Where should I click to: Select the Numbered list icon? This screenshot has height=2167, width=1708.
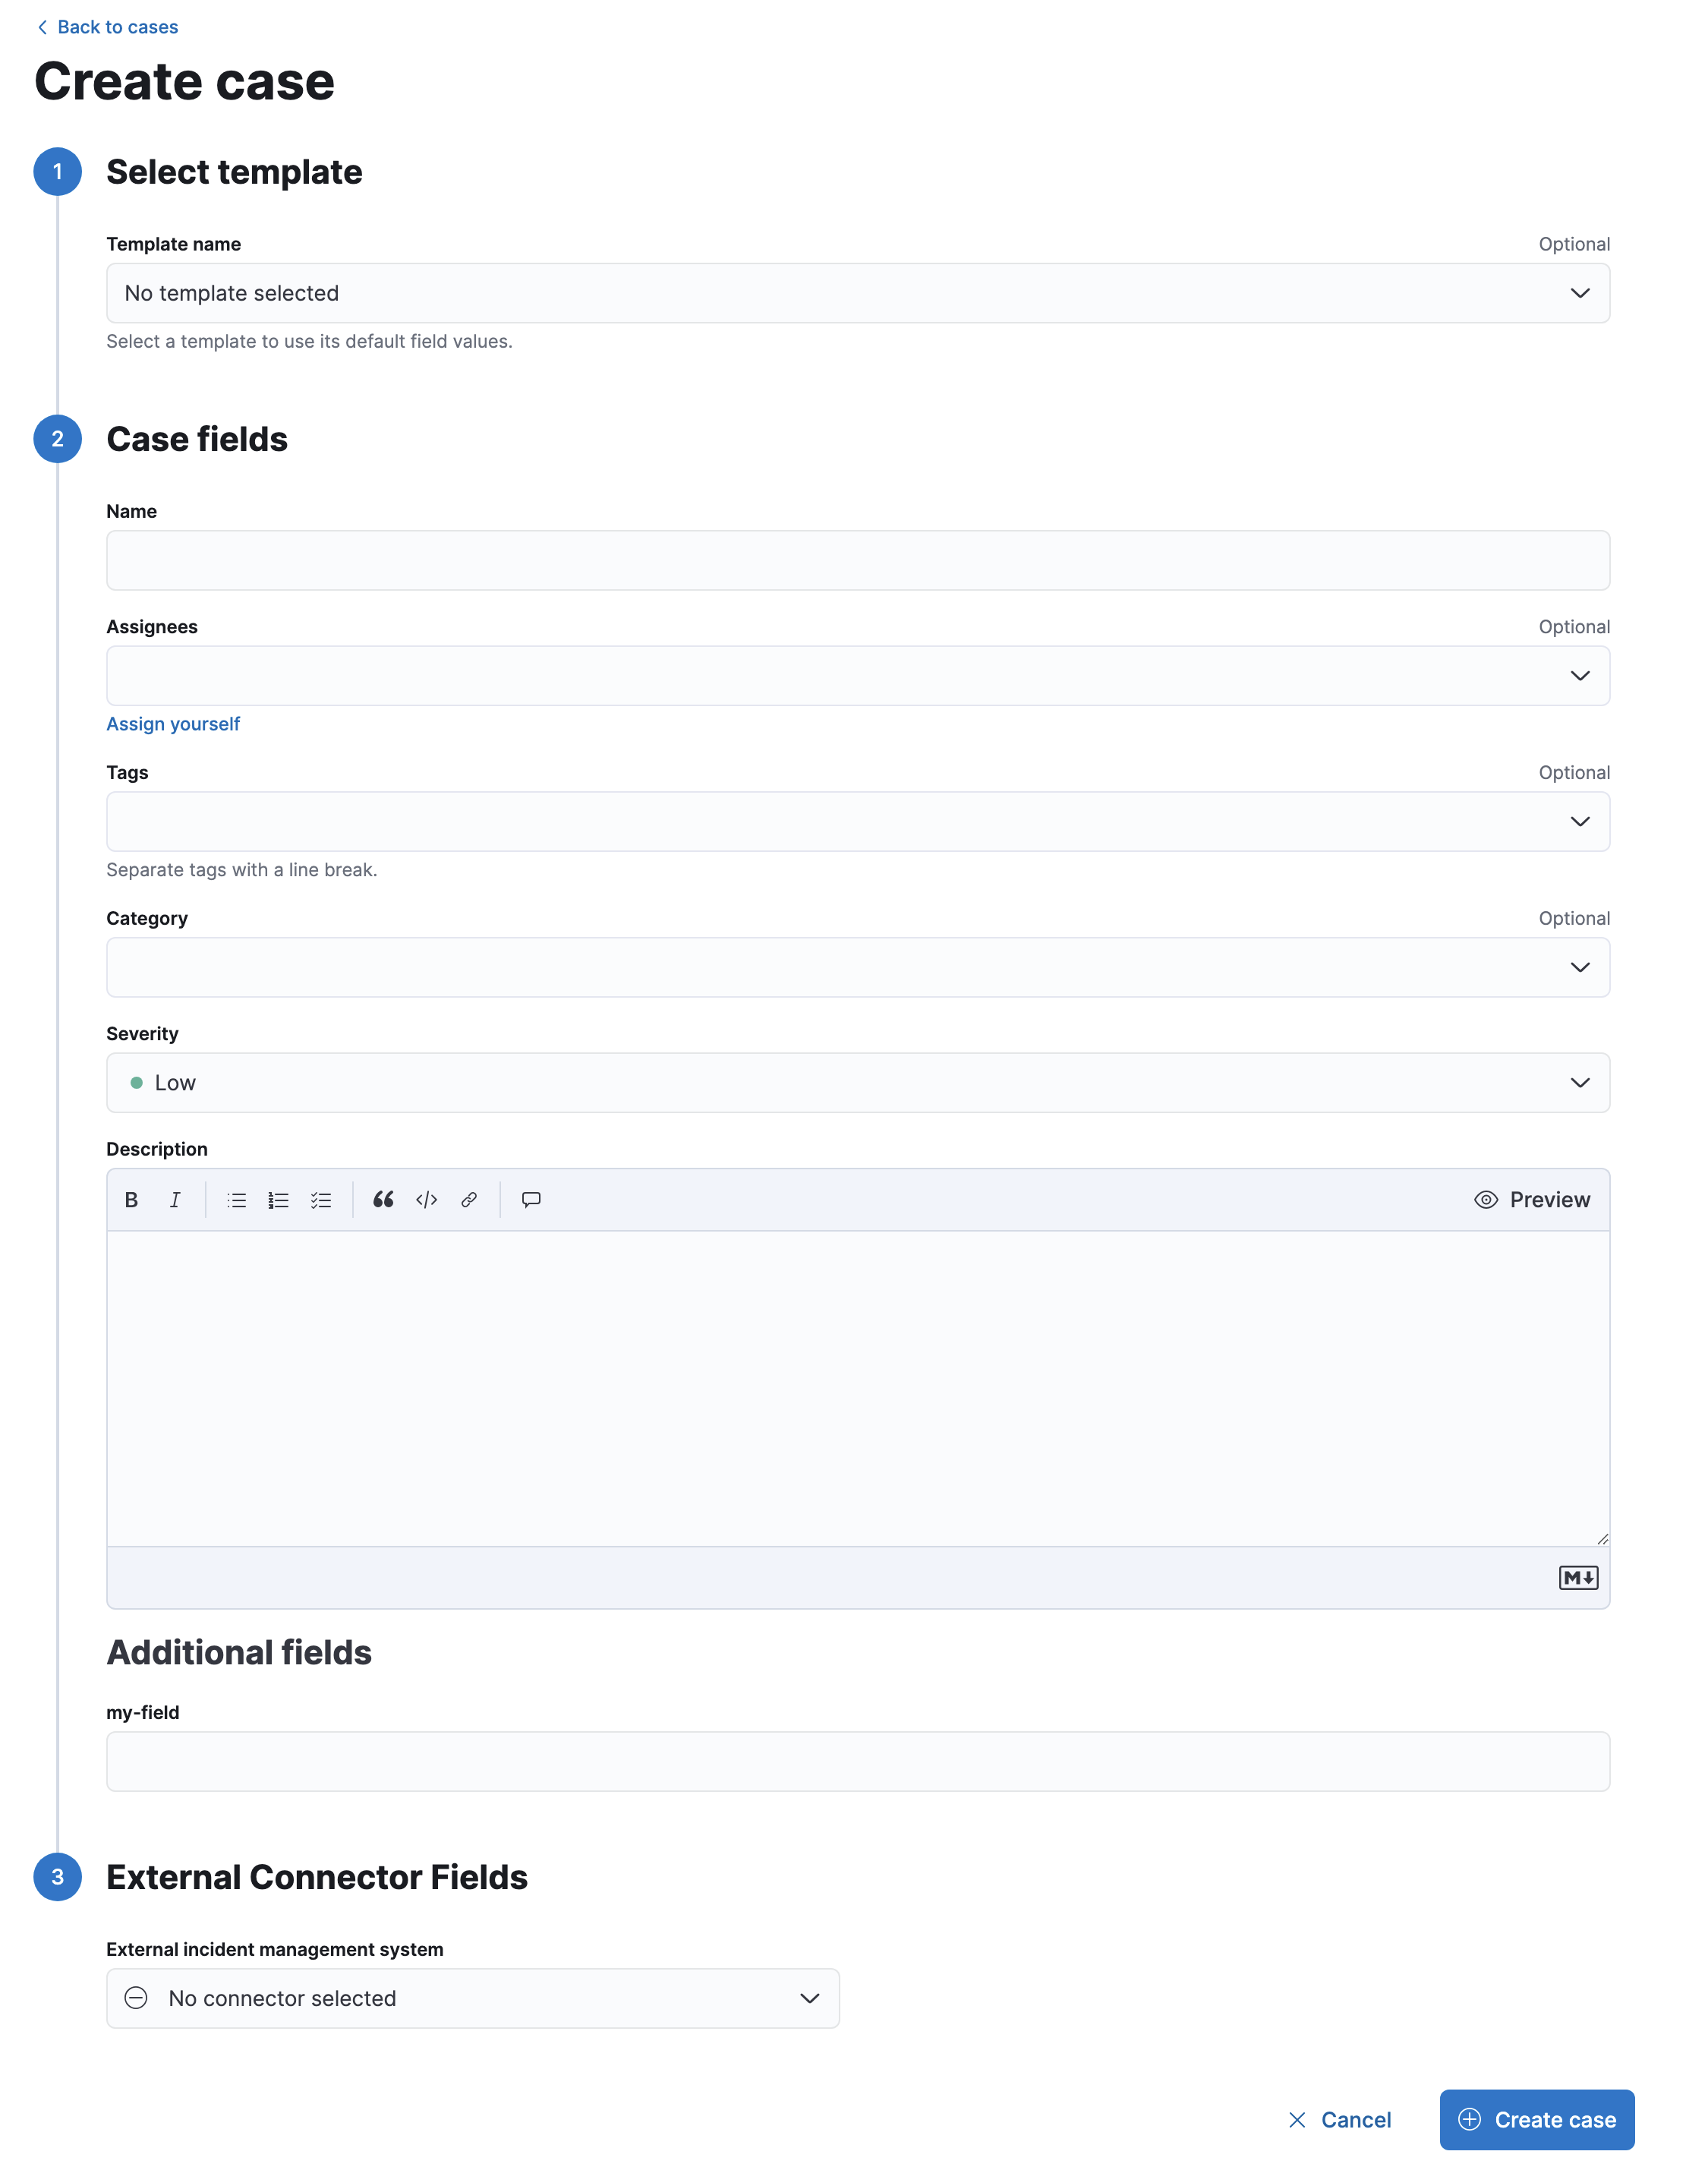tap(278, 1200)
